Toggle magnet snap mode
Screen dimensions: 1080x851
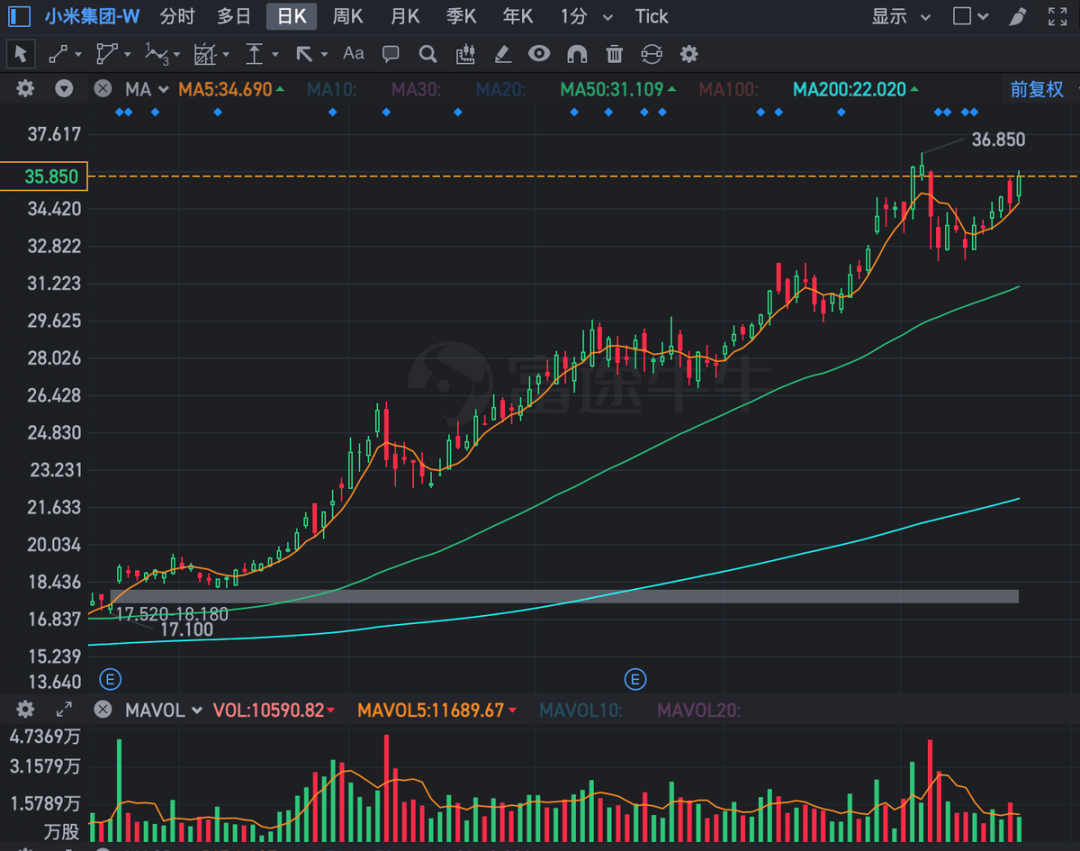[x=577, y=54]
